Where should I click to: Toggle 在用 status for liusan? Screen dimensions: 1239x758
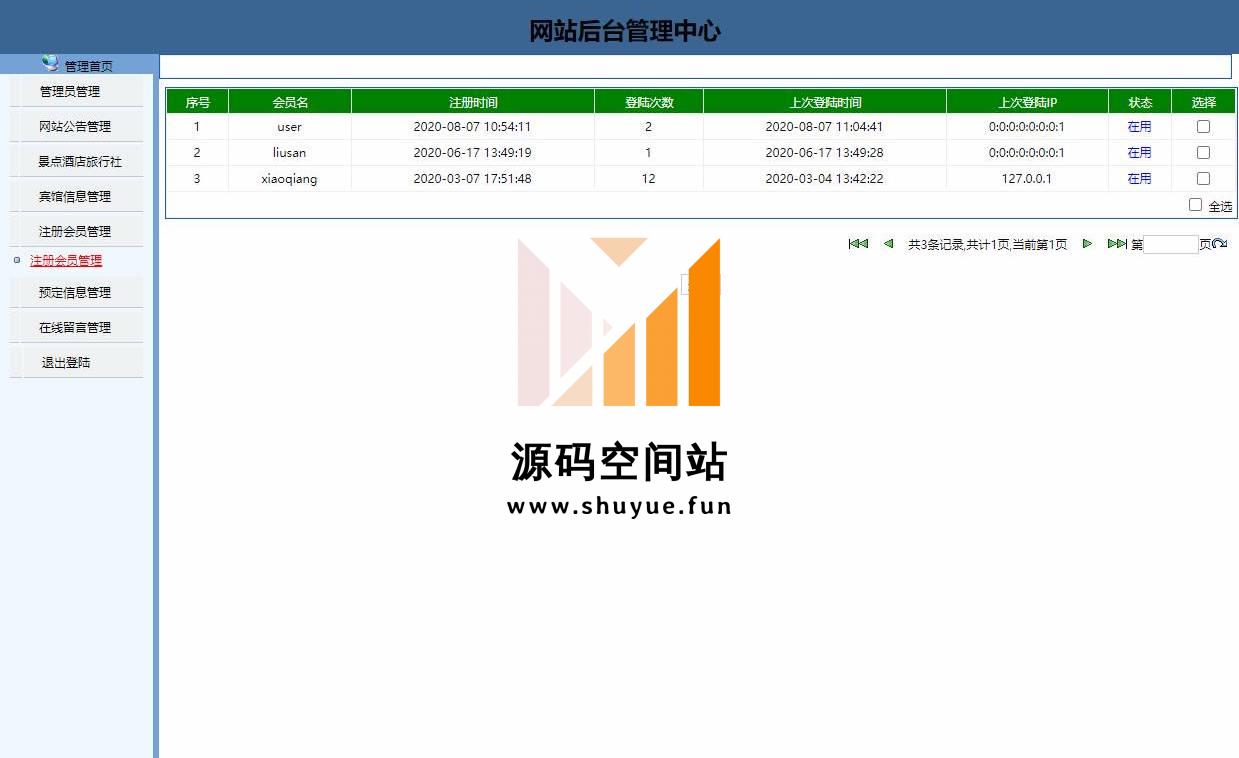click(x=1139, y=153)
